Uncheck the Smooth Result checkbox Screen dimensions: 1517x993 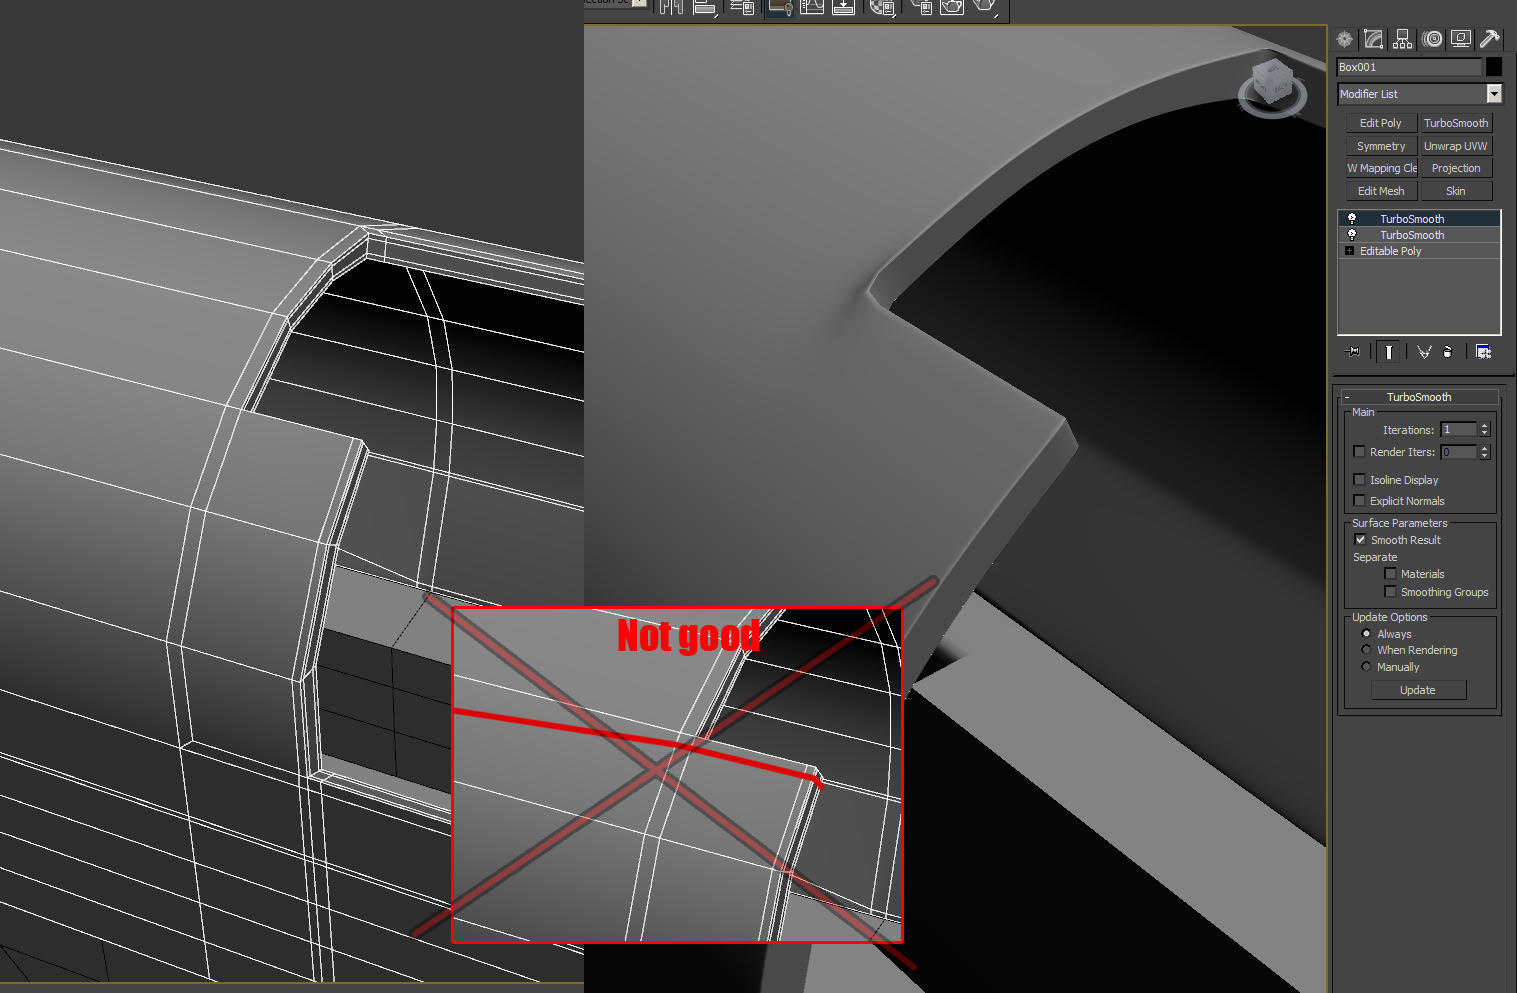[1360, 540]
